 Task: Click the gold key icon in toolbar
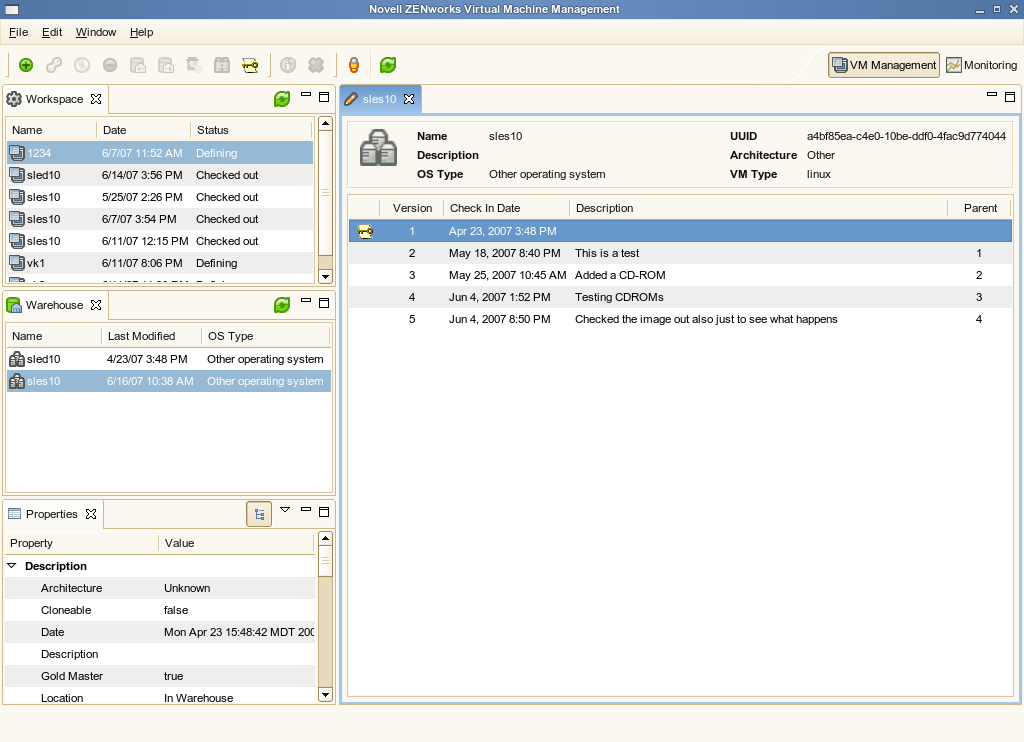coord(250,65)
